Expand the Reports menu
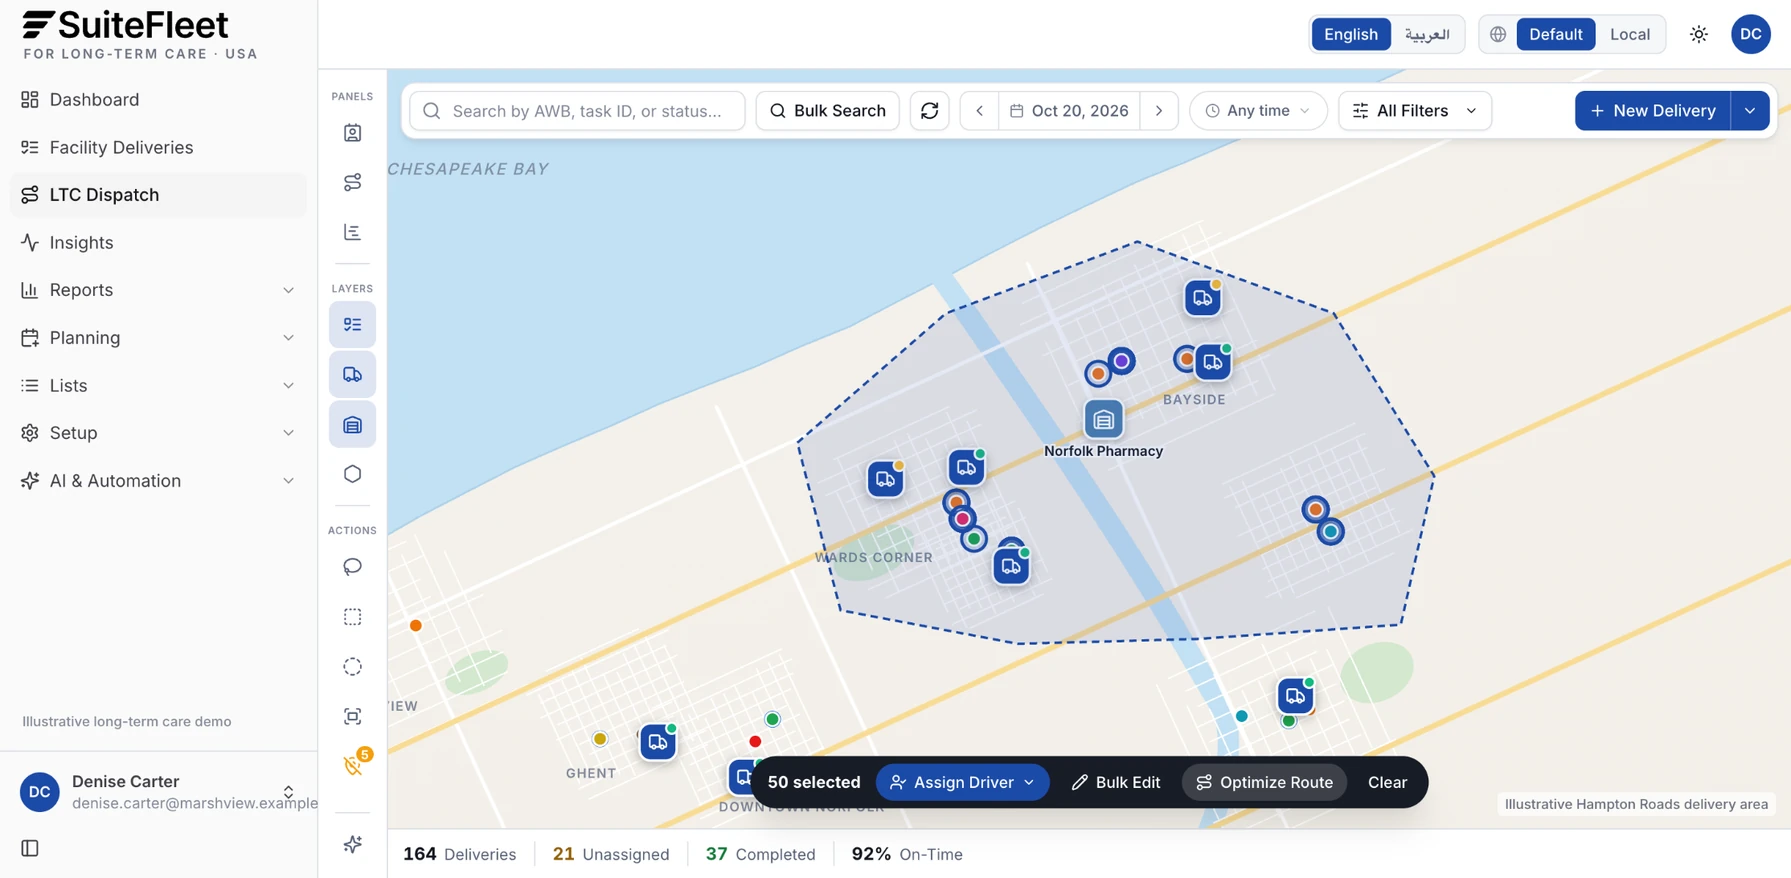The image size is (1791, 878). click(x=158, y=290)
